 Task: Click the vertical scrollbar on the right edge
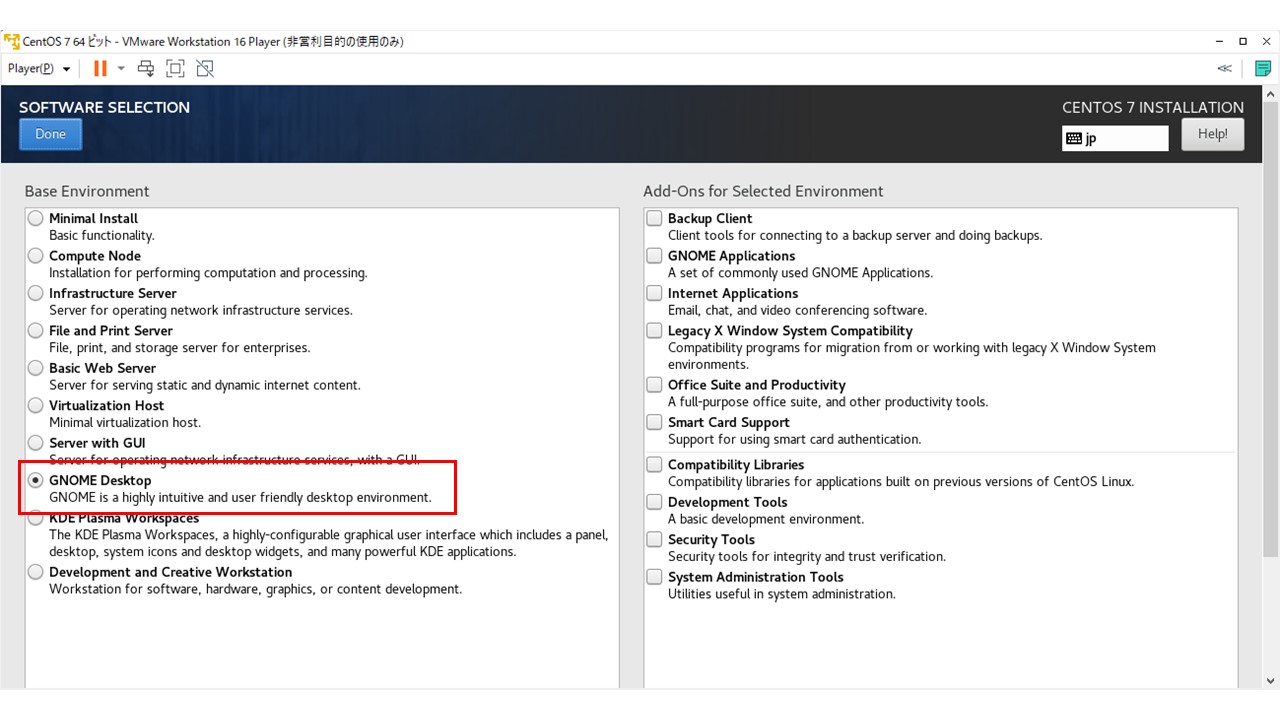(1271, 330)
